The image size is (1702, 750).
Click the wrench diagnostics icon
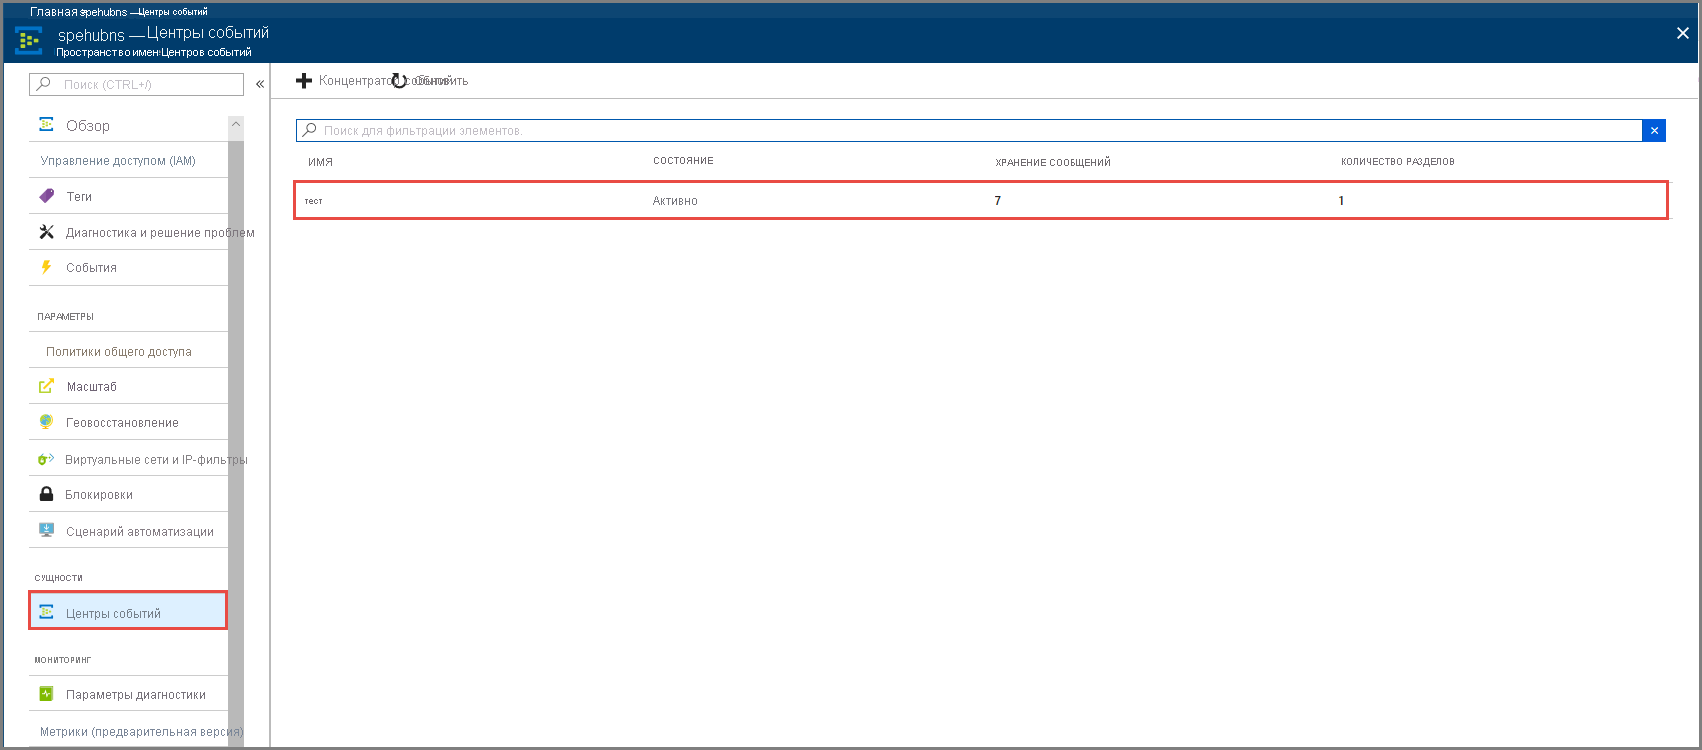[46, 232]
